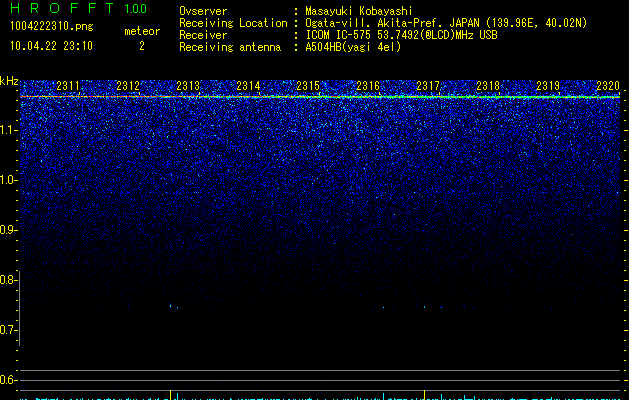Click the 2320 time marker
The image size is (629, 400).
[x=608, y=86]
